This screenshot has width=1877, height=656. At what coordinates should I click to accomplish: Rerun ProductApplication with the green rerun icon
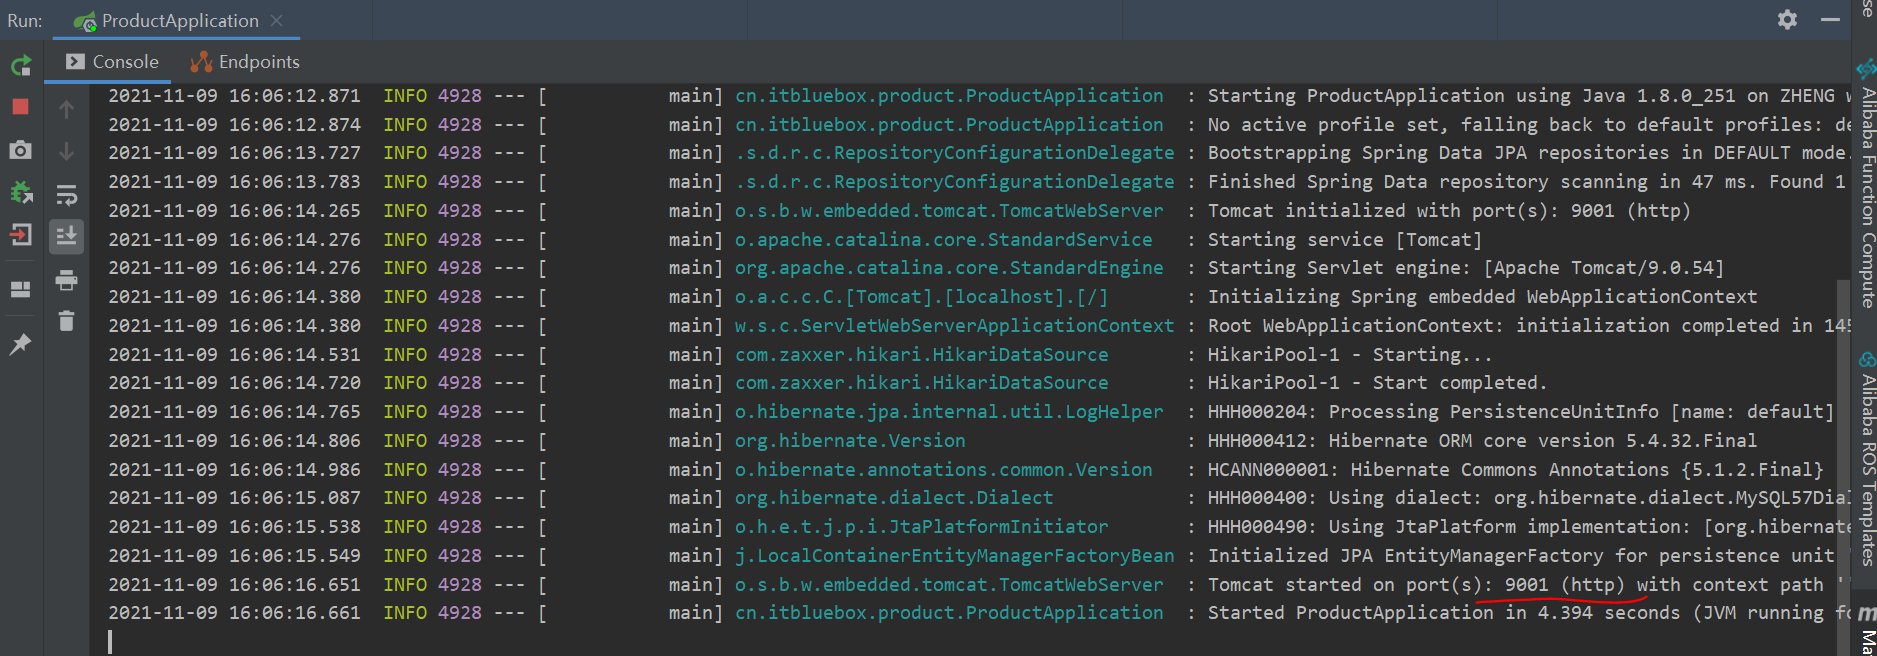(x=21, y=66)
